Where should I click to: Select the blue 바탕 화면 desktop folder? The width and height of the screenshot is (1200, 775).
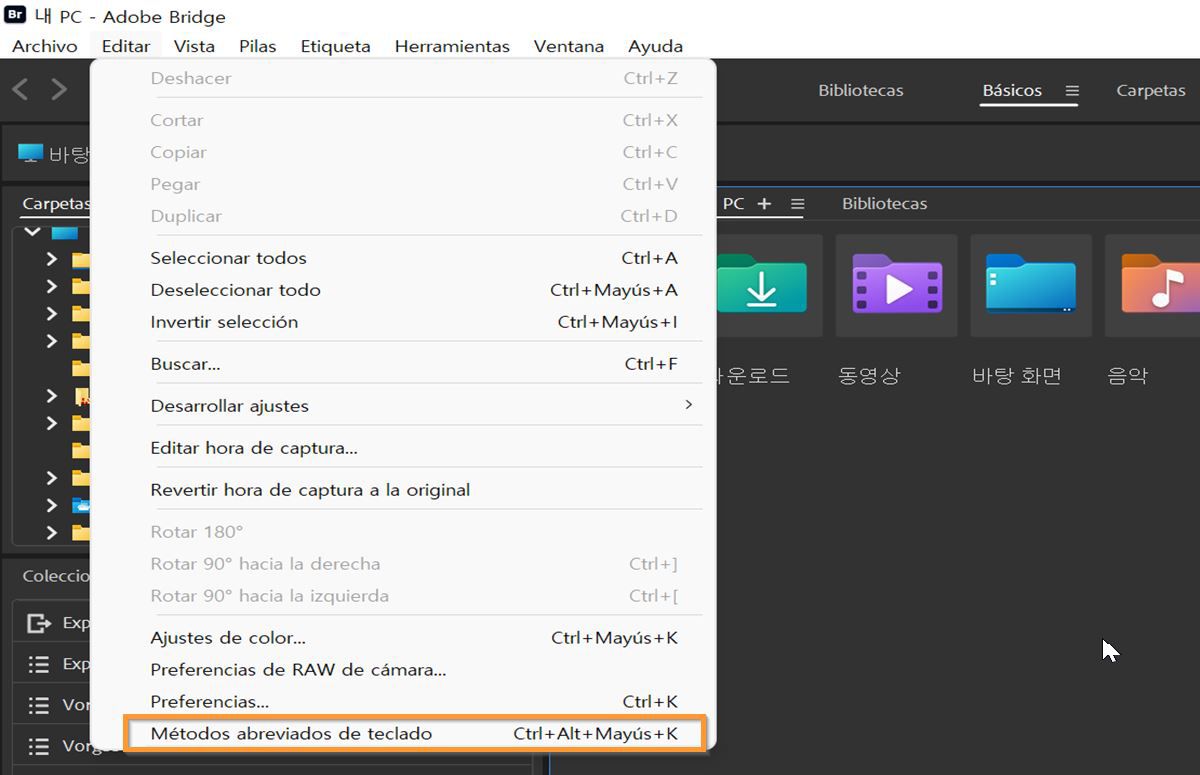1031,285
